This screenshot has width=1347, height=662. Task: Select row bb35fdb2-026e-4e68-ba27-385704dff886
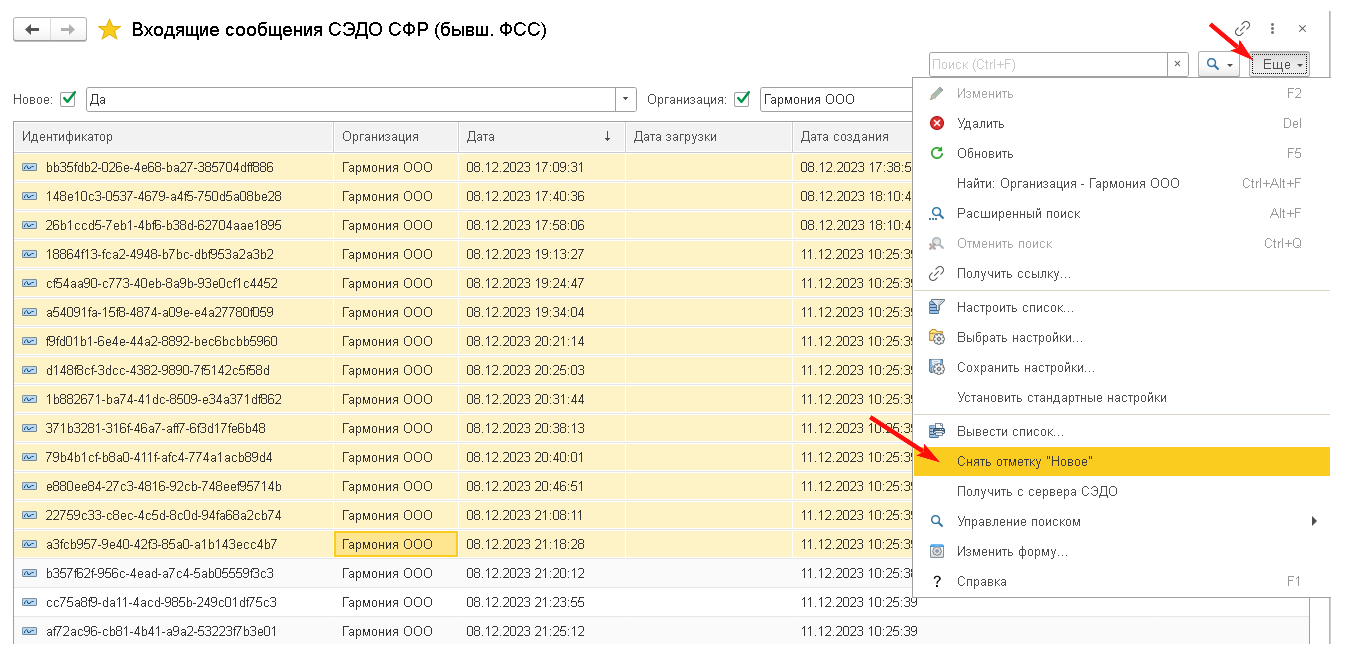pos(463,167)
